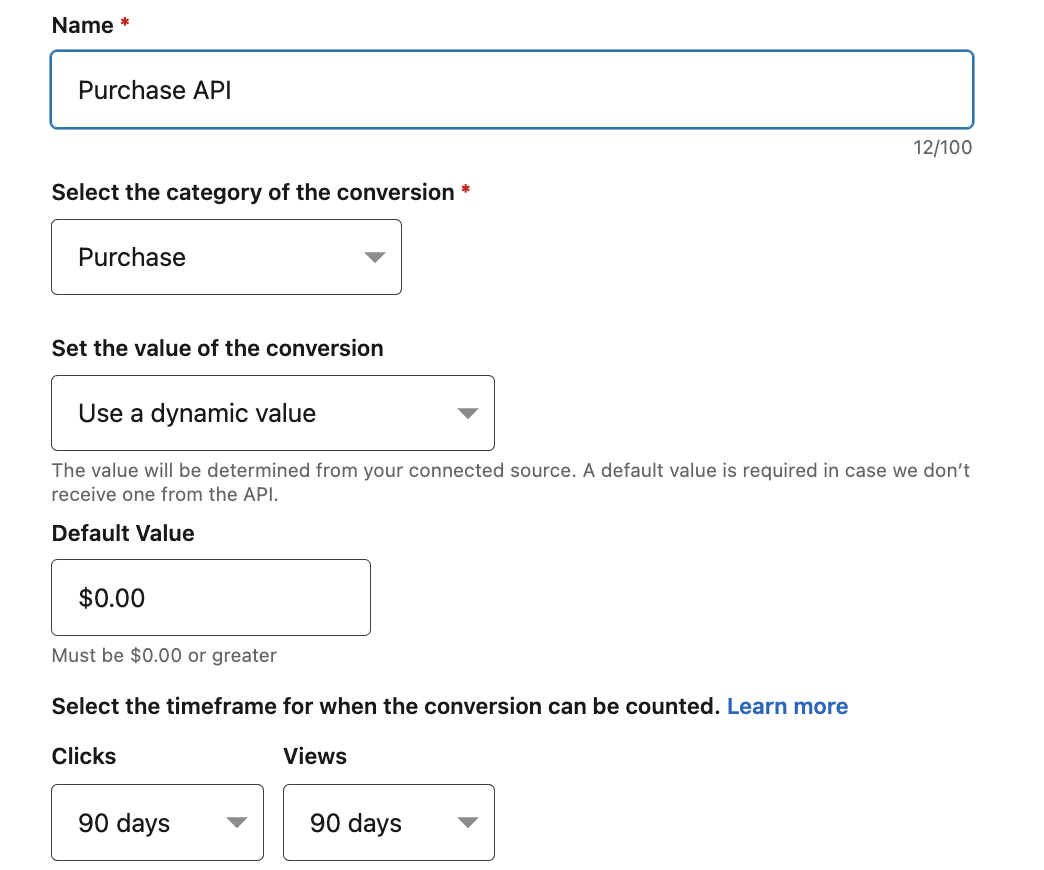Viewport: 1044px width, 870px height.
Task: Open the Views timeframe dropdown
Action: (388, 823)
